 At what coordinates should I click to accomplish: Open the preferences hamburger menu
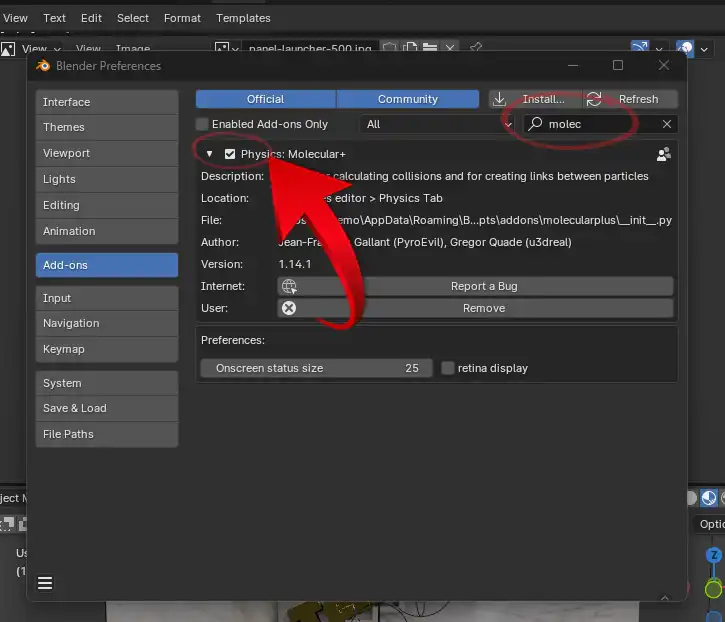click(x=45, y=583)
